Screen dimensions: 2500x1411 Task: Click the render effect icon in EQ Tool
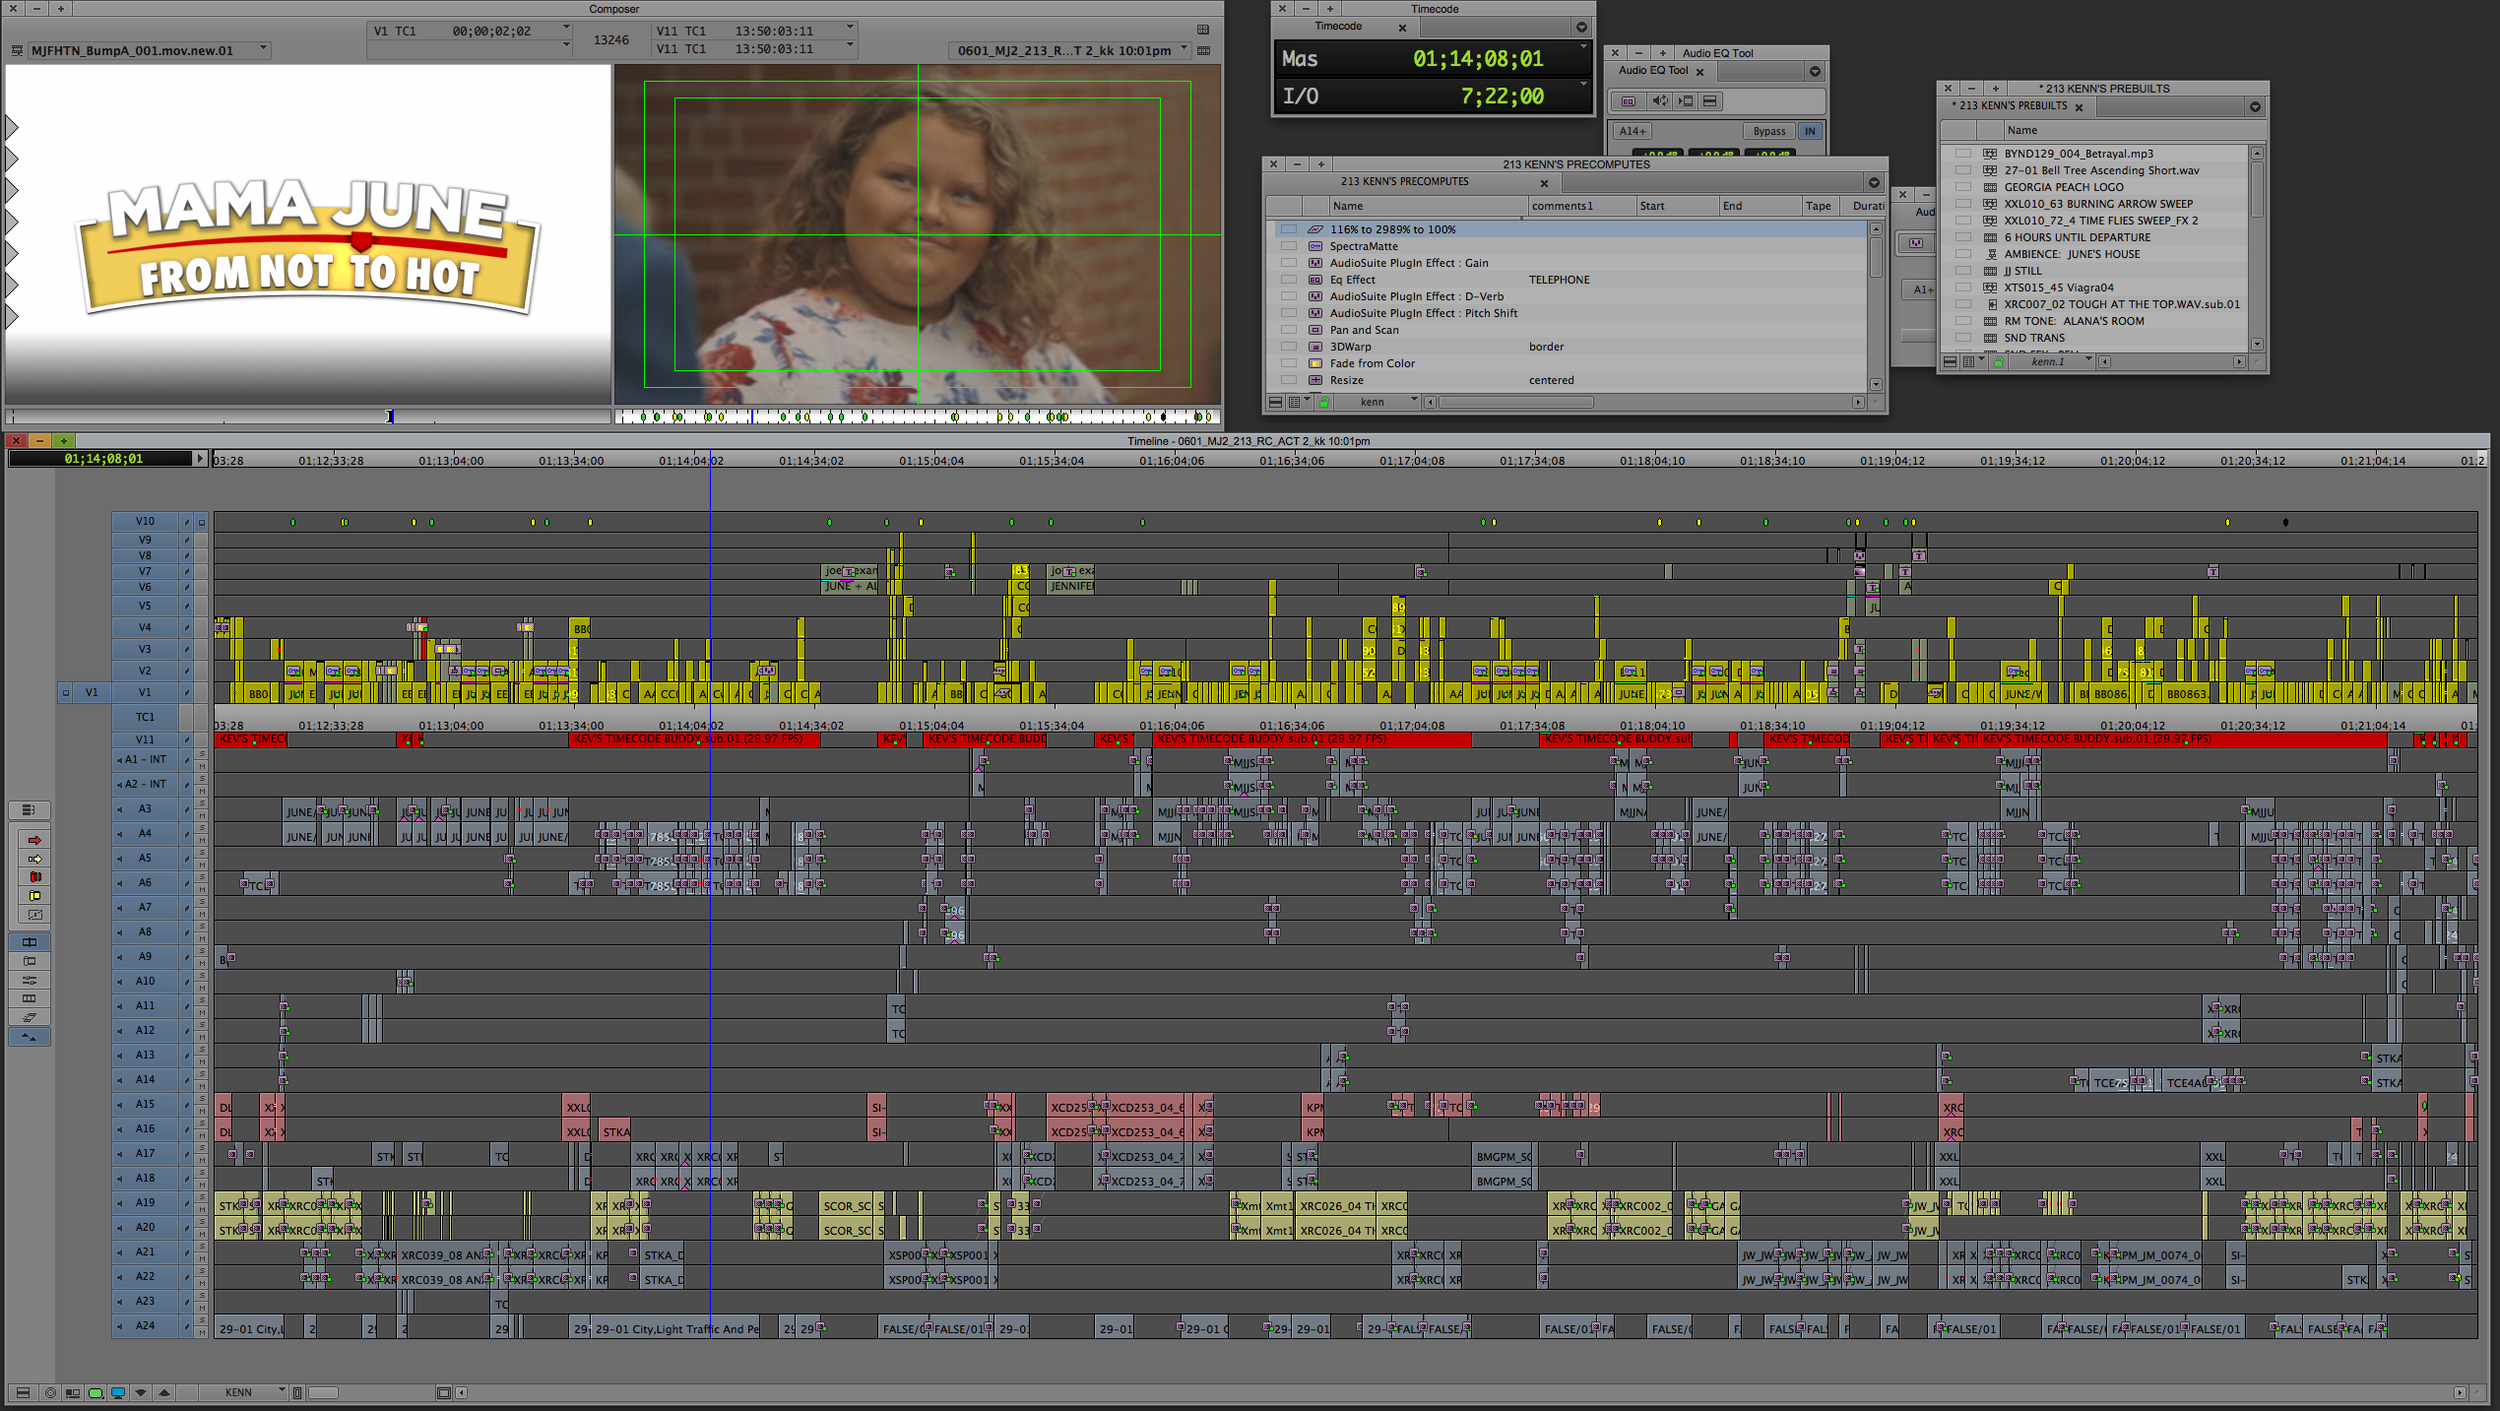click(1685, 101)
